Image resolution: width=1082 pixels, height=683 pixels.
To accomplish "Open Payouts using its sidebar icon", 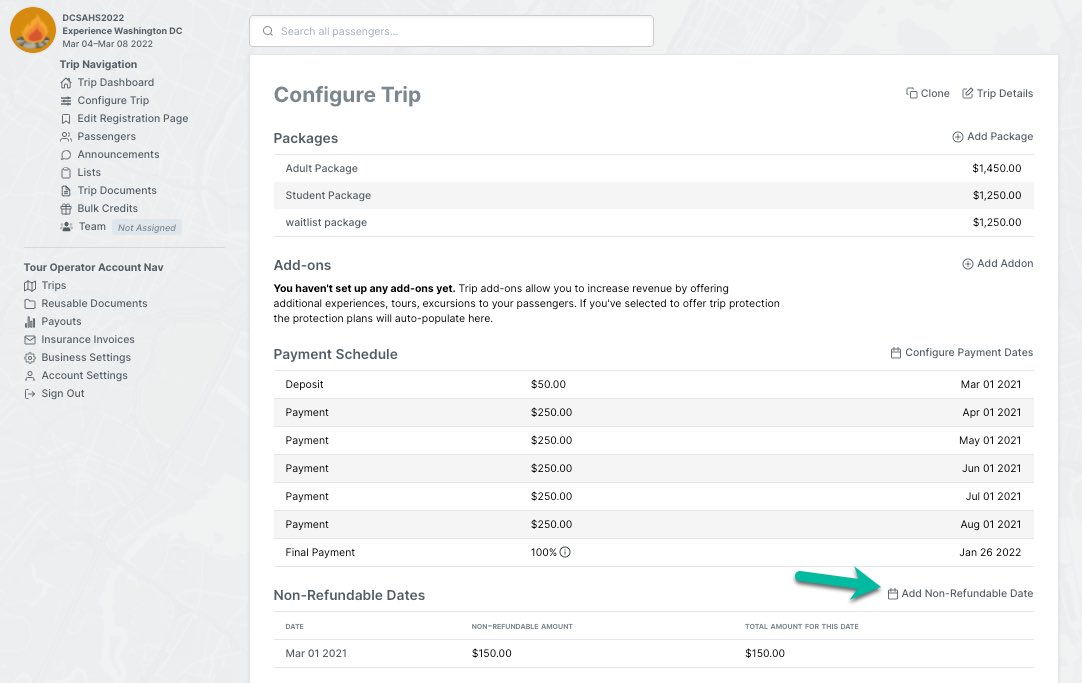I will point(30,321).
